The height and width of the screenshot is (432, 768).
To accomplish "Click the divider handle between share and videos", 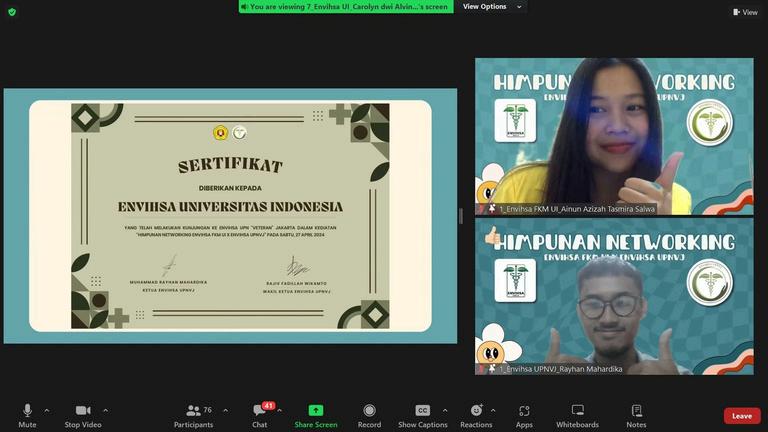I will [461, 216].
